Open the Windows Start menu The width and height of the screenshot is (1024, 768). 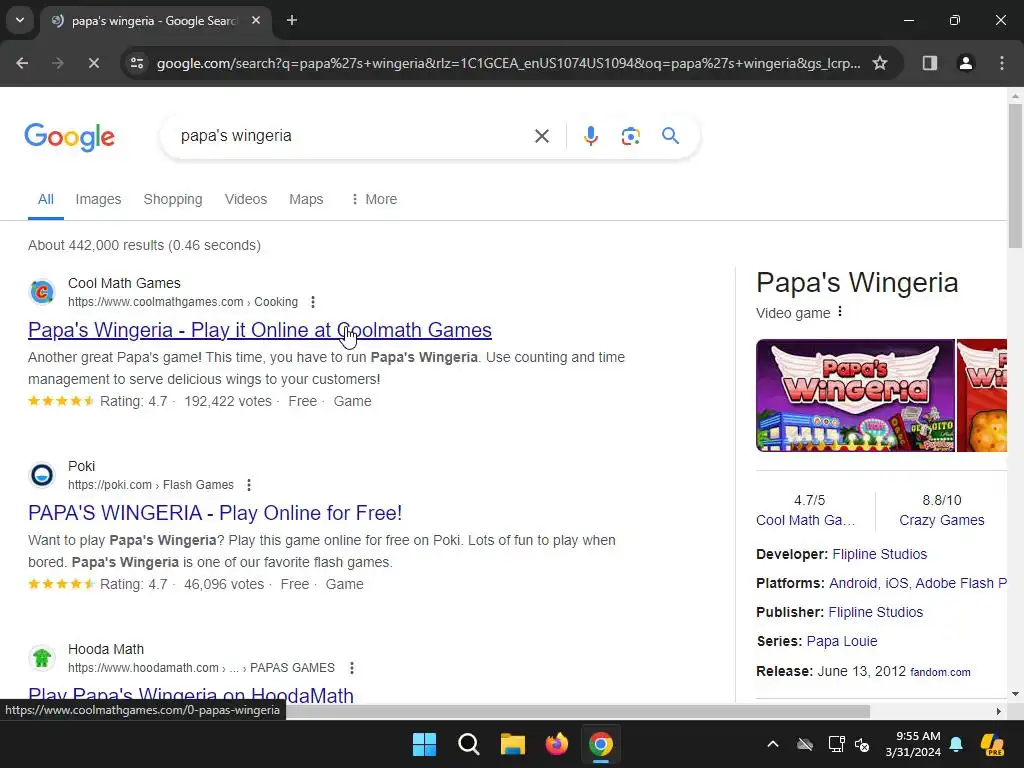pyautogui.click(x=424, y=744)
